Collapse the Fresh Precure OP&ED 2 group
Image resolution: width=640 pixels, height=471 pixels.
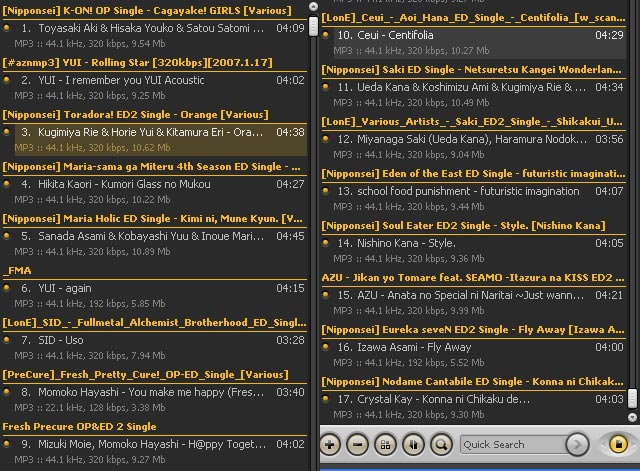(x=154, y=427)
